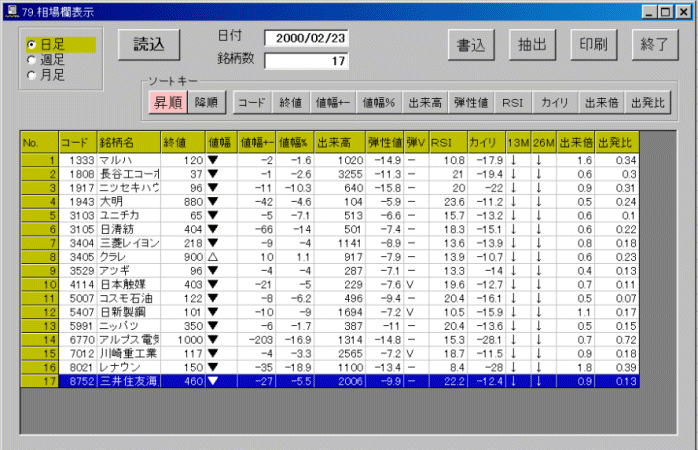Viewport: 698px width, 450px height.
Task: Sort by 出発比 key button
Action: point(648,103)
